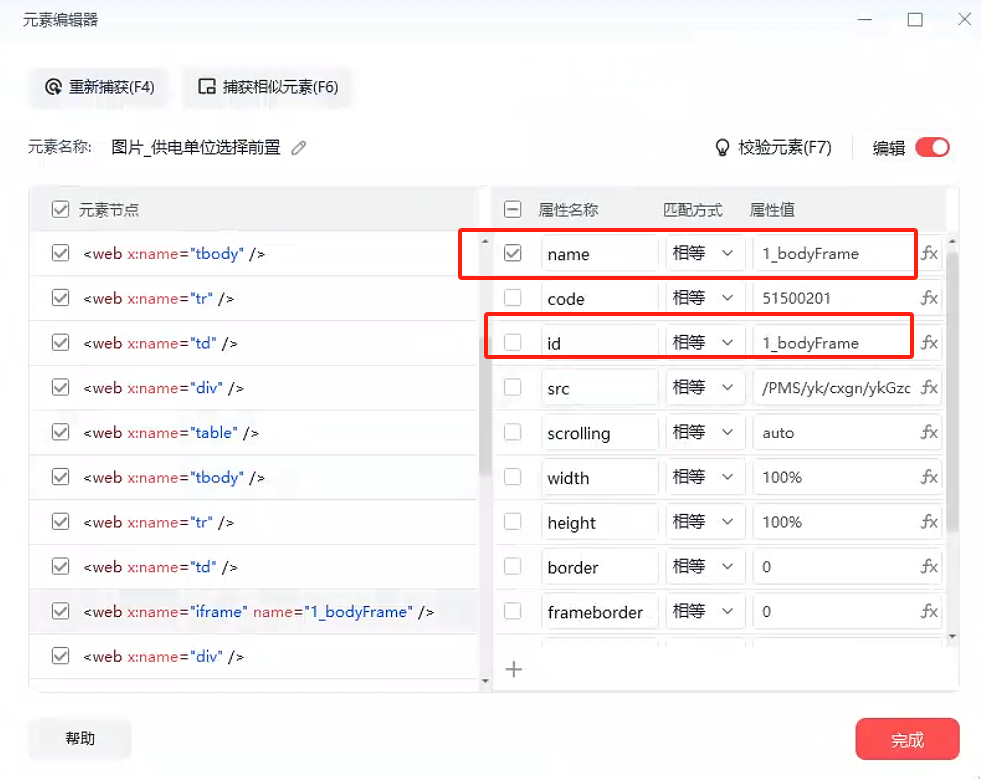Click the 匹配方式 column header
The image size is (981, 779).
point(693,210)
